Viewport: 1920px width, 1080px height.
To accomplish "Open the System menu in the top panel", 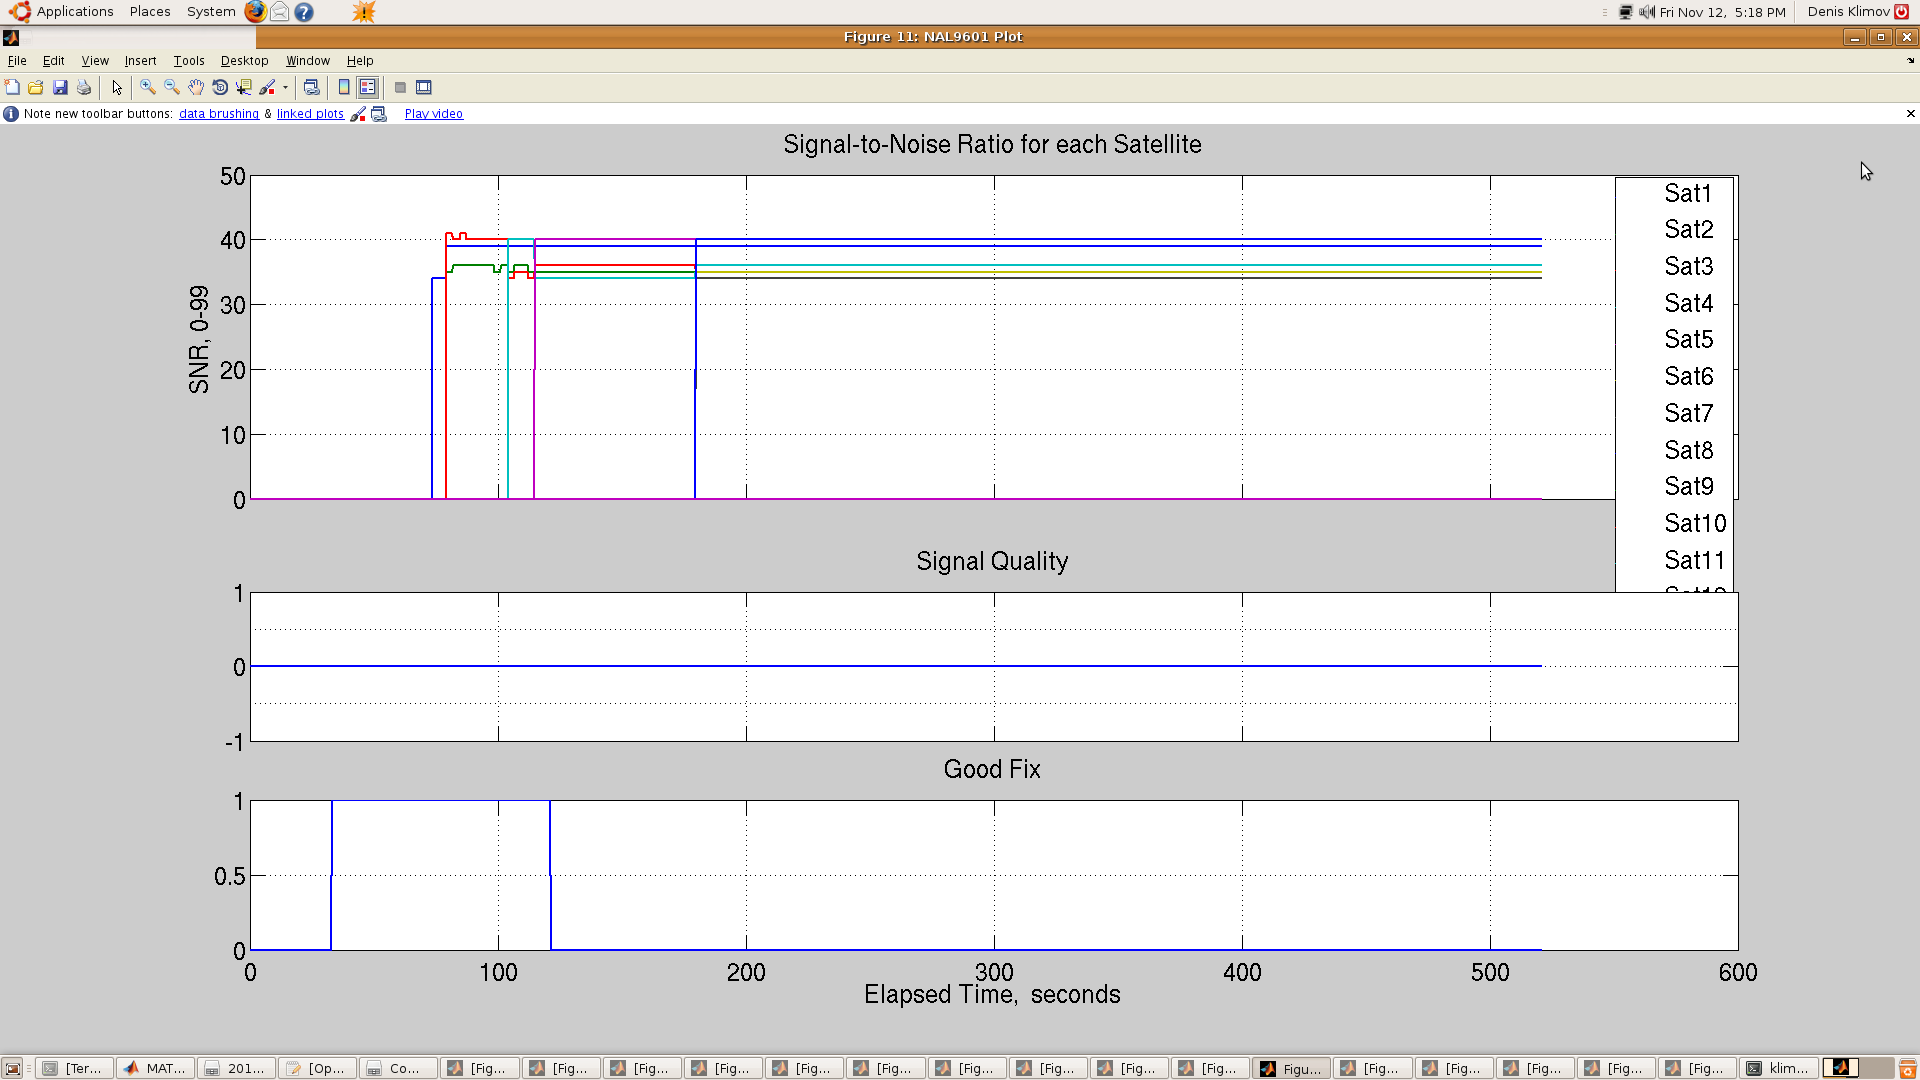I will pos(211,12).
